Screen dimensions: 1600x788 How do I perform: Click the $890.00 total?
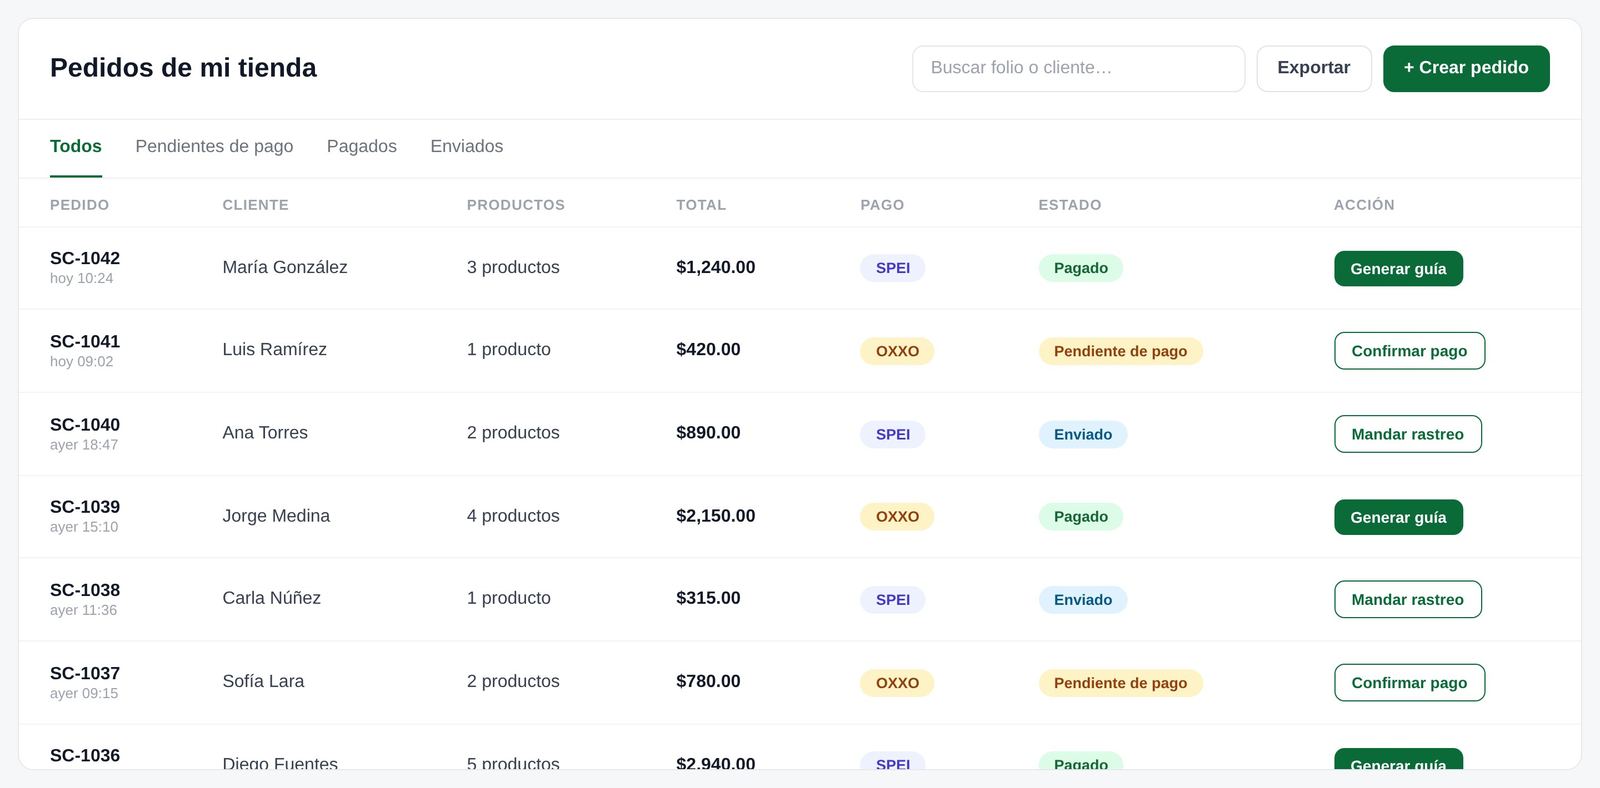tap(708, 432)
